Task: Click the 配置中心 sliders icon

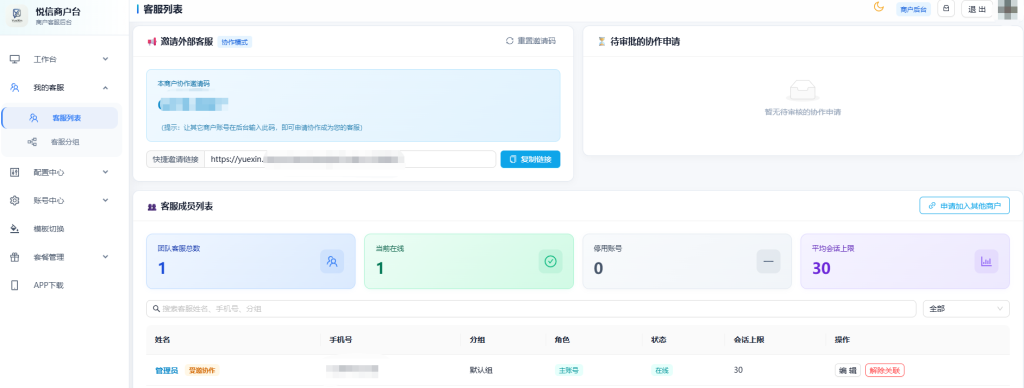Action: click(15, 172)
